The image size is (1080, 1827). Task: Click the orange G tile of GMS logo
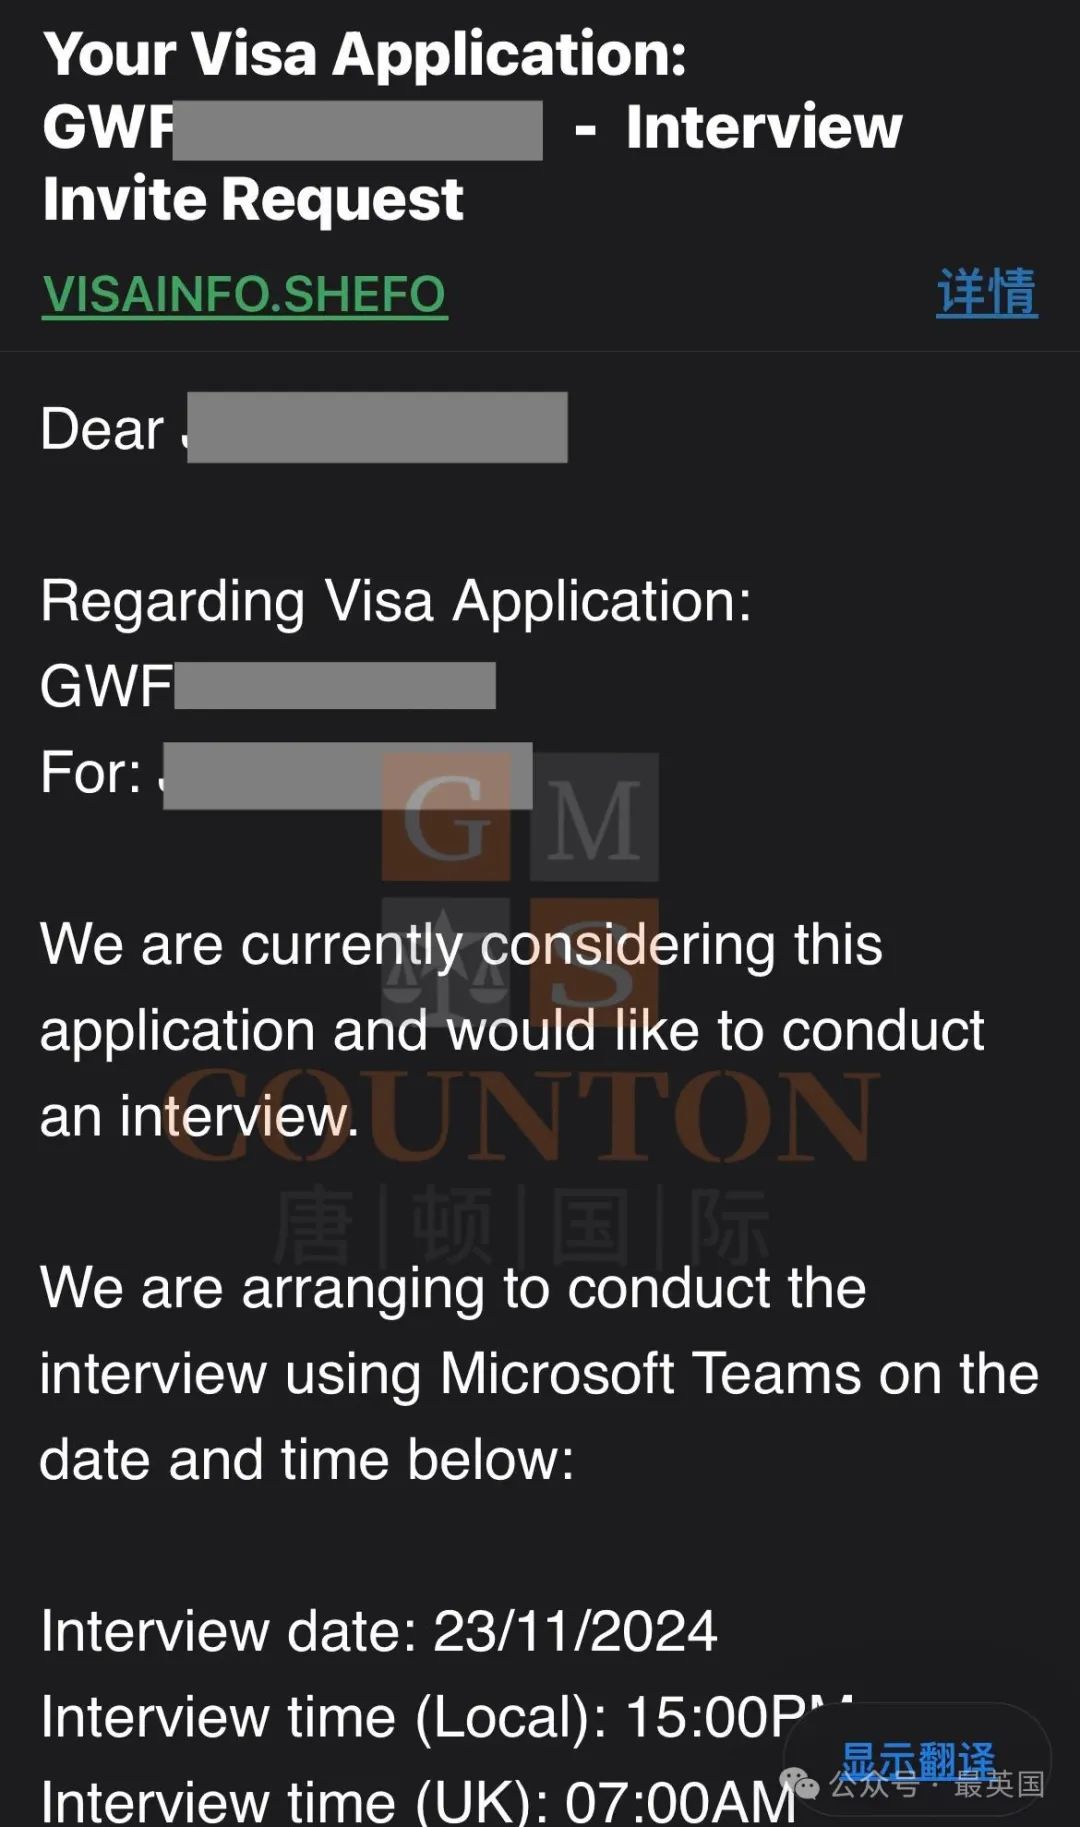click(x=446, y=817)
